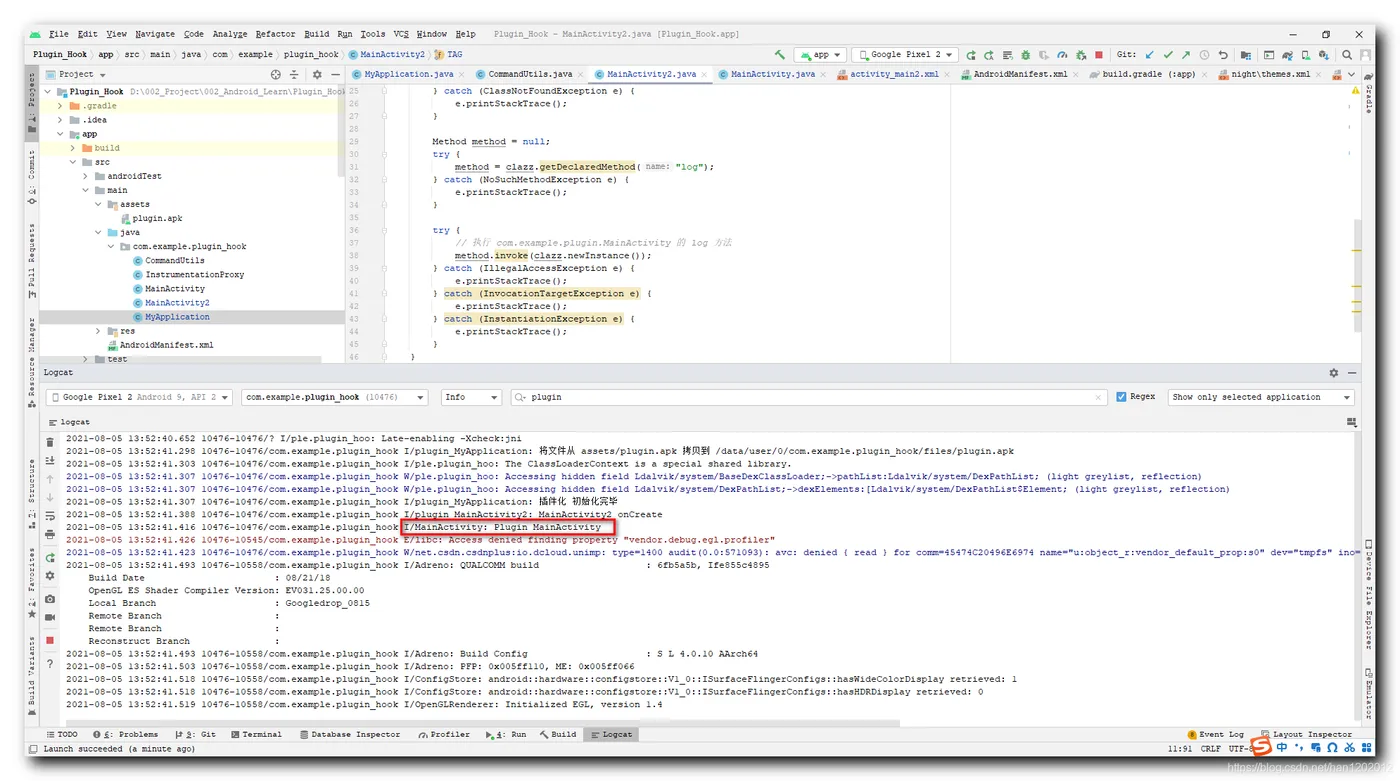The image size is (1400, 781).
Task: Click locate-file target icon in Project panel
Action: click(276, 74)
